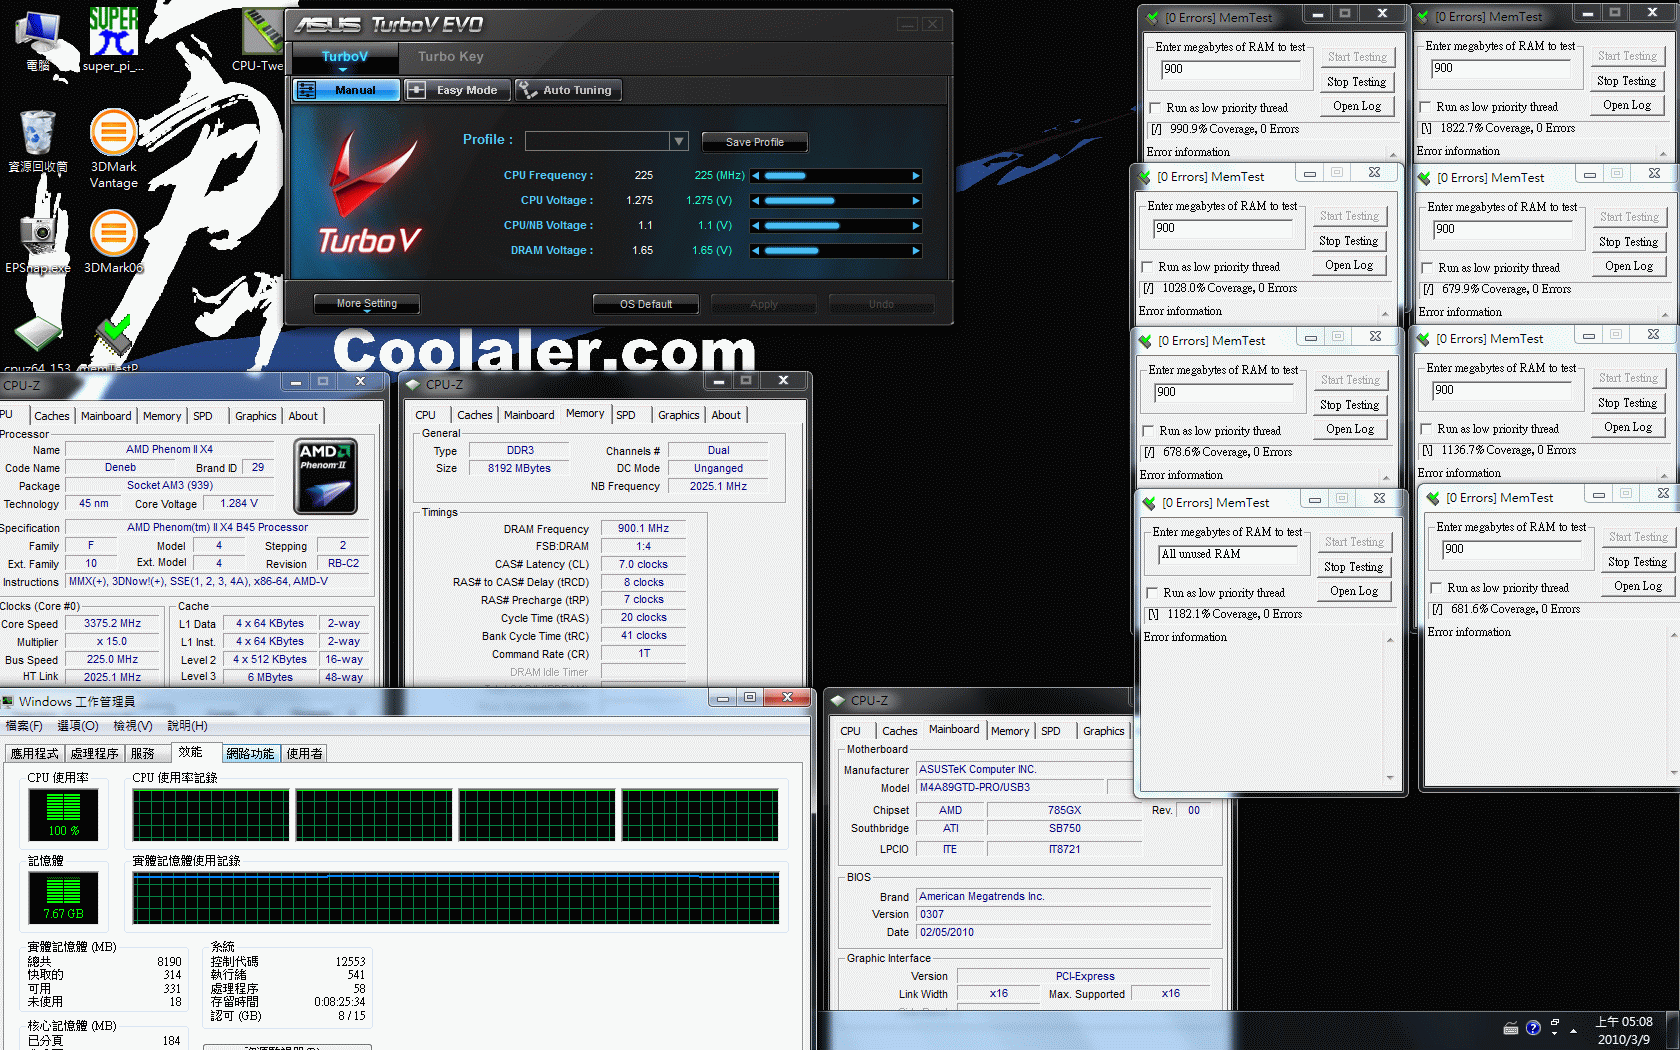Viewport: 1680px width, 1050px height.
Task: Toggle low priority thread in 1136.7% Coverage MemTest
Action: [x=1426, y=429]
